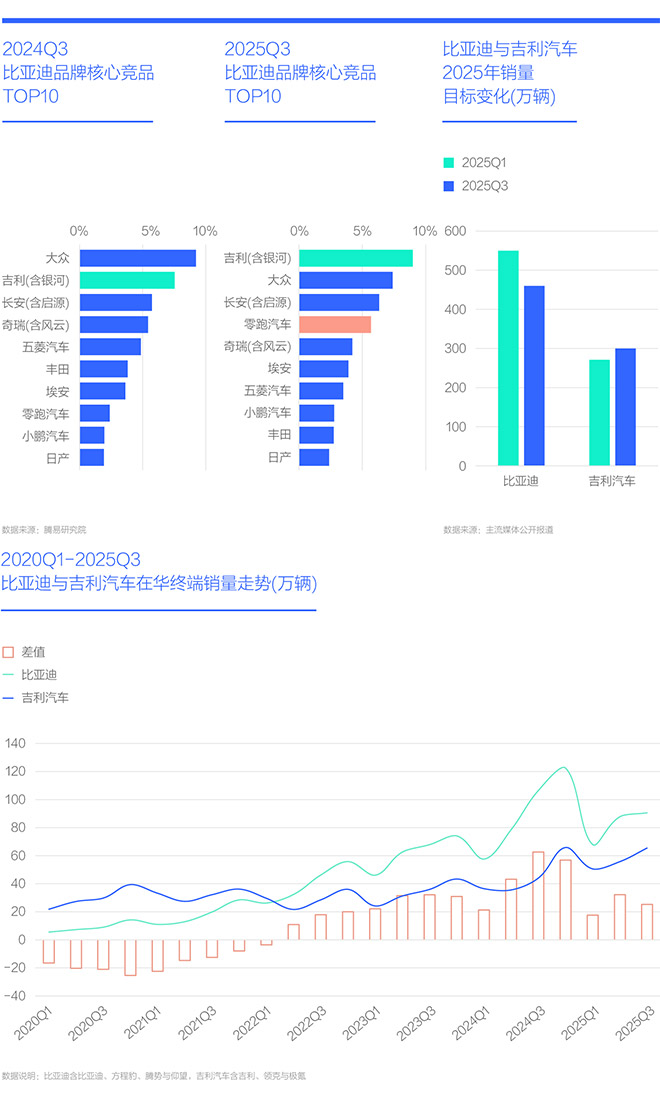
Task: Select the 五菱汽车 bar in 2025Q3 chart
Action: (321, 391)
